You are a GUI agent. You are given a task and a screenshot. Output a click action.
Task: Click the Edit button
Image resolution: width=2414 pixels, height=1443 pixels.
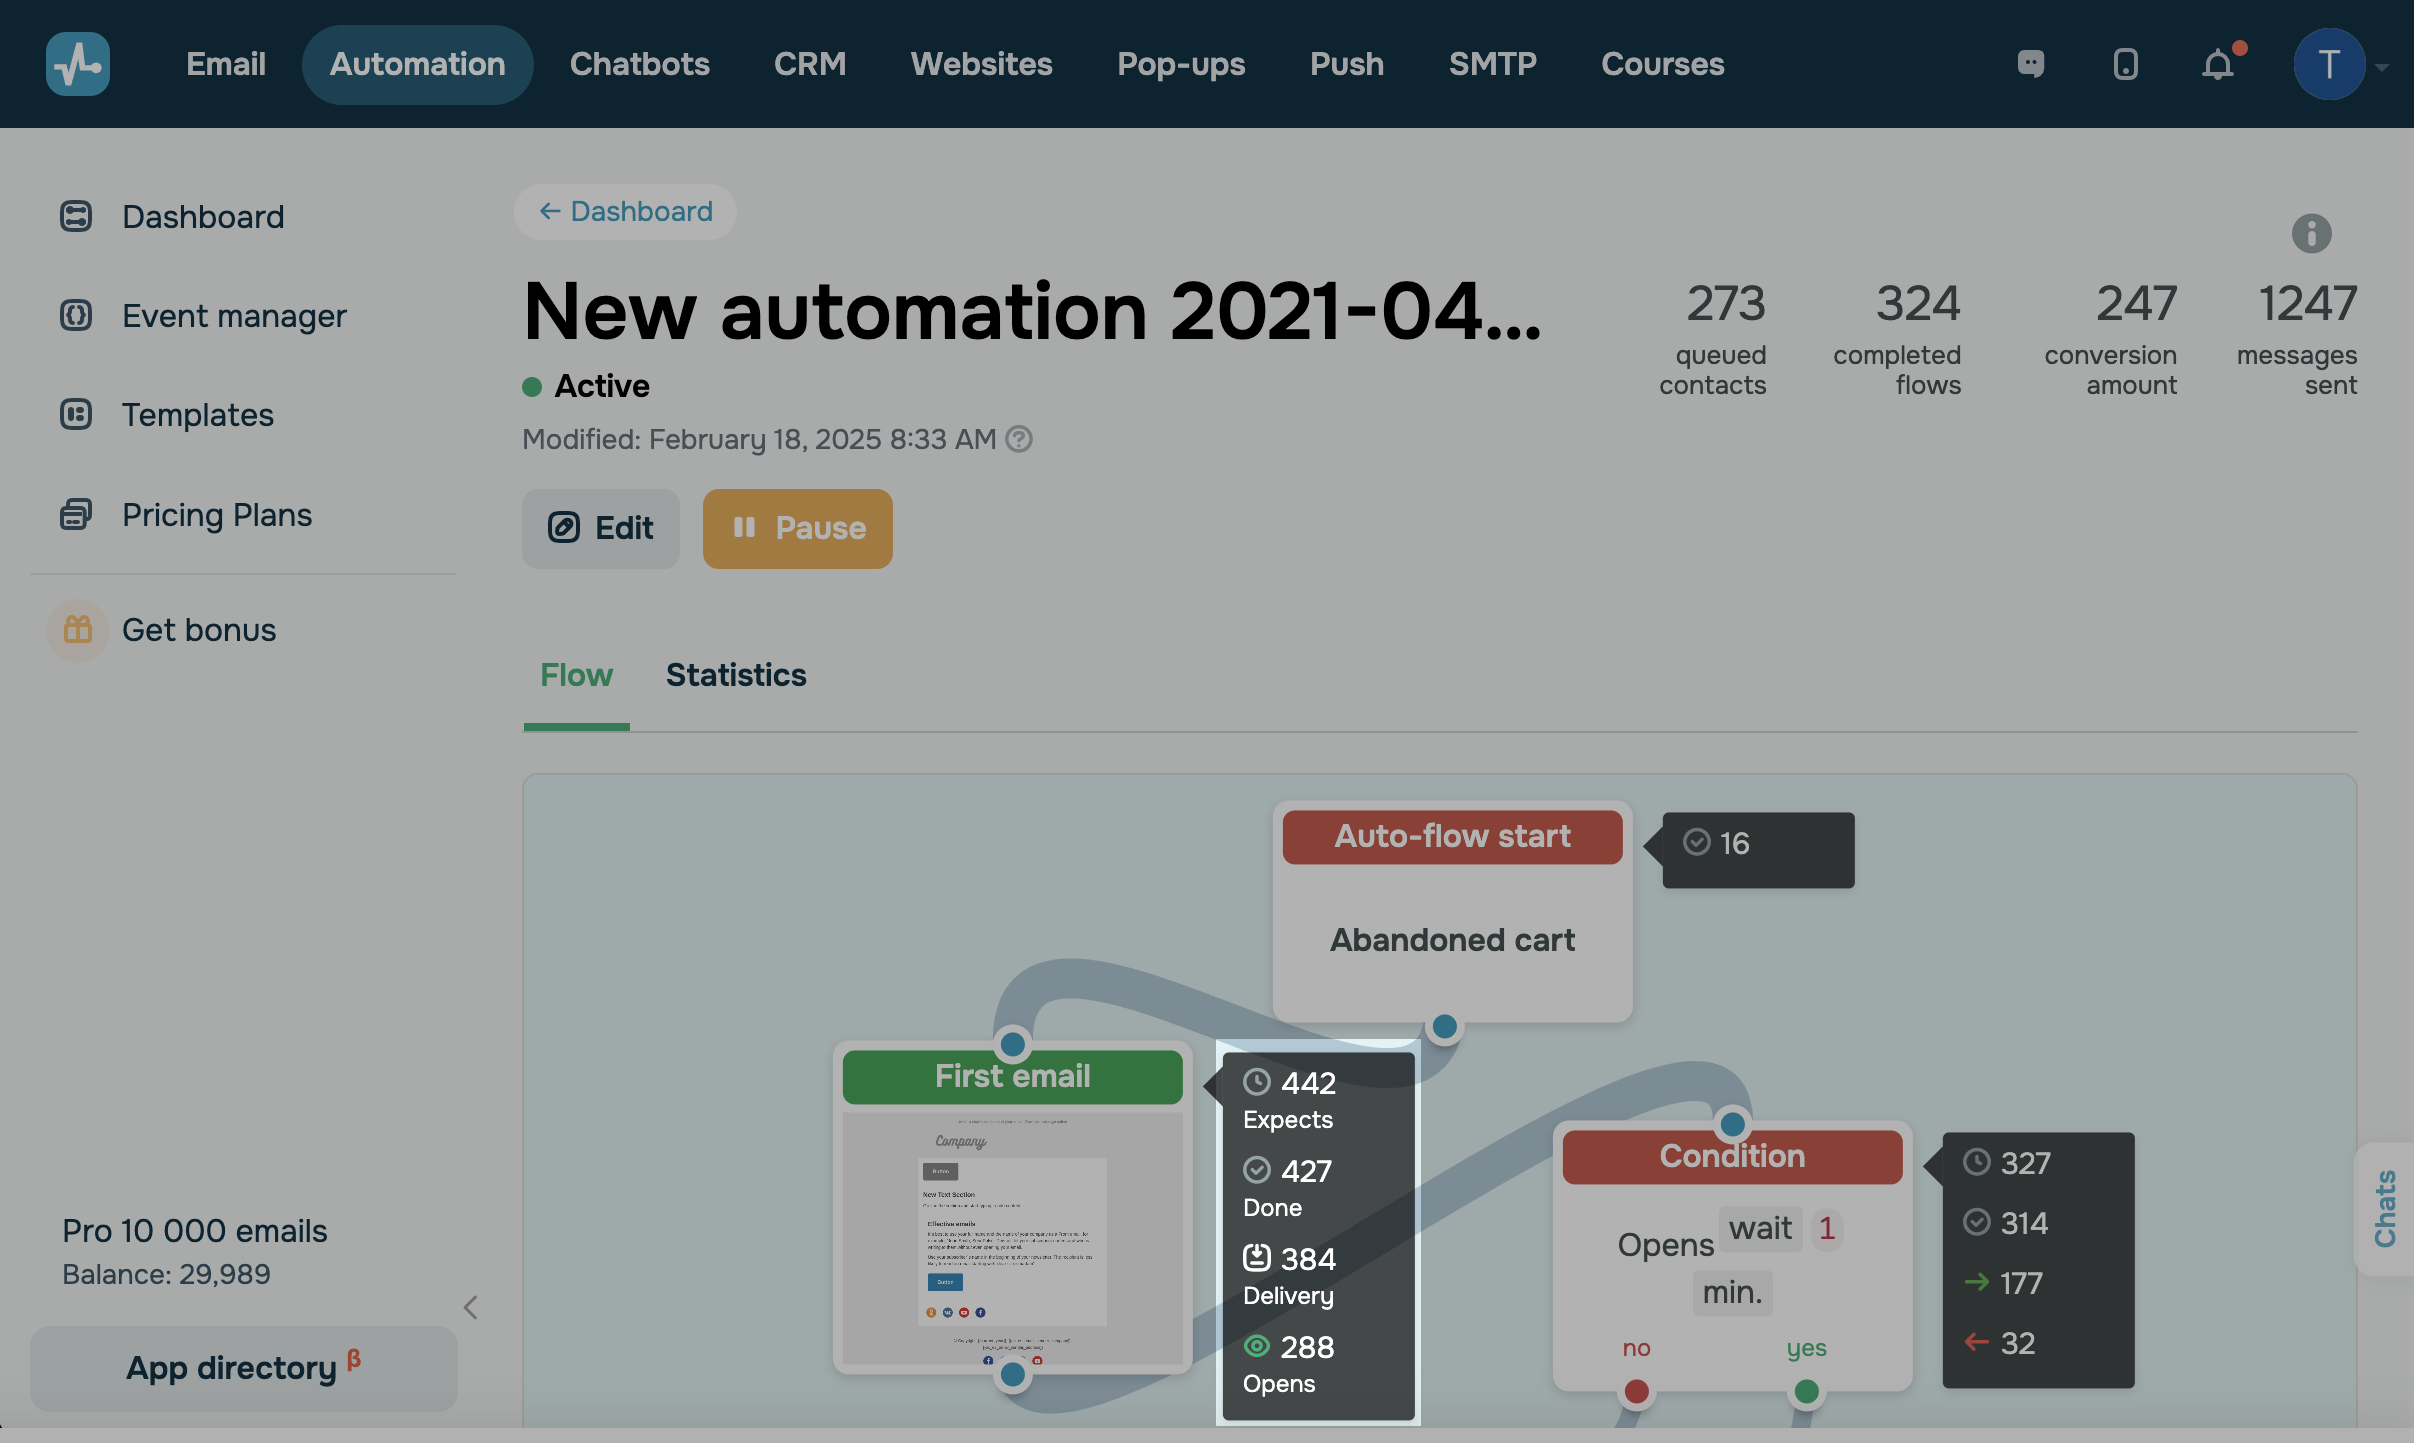coord(600,528)
